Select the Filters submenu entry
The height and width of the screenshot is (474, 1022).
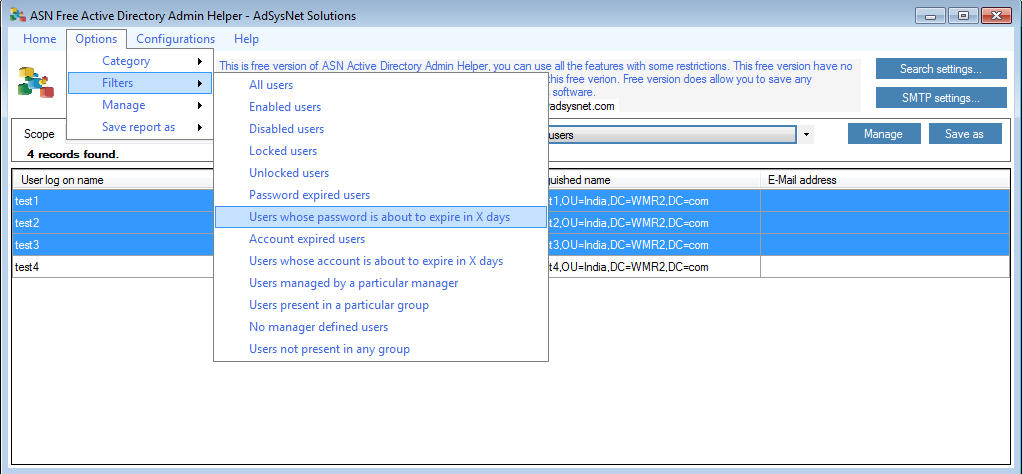point(140,83)
